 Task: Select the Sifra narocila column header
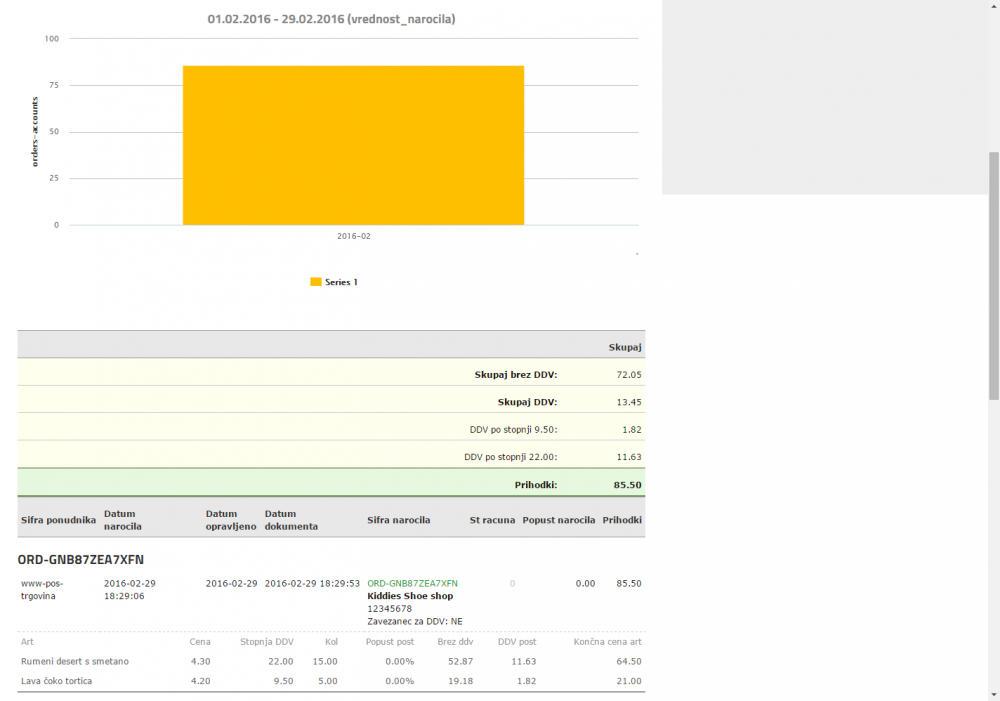click(399, 520)
